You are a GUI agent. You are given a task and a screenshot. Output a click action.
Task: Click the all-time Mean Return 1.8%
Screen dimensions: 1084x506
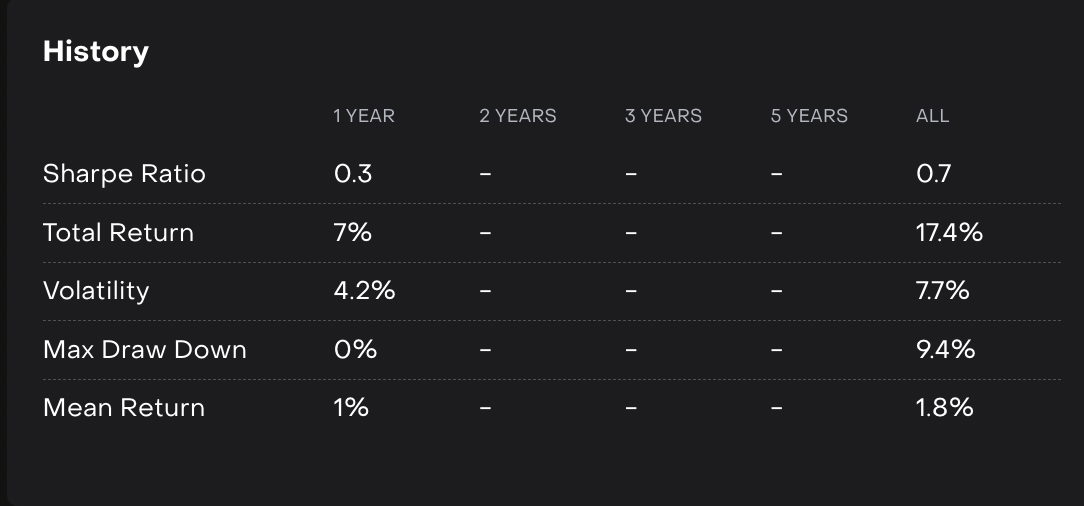pyautogui.click(x=944, y=408)
